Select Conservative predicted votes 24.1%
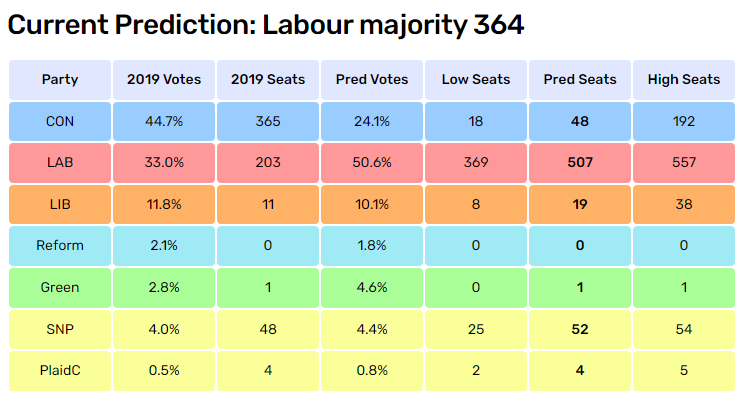 pyautogui.click(x=372, y=121)
